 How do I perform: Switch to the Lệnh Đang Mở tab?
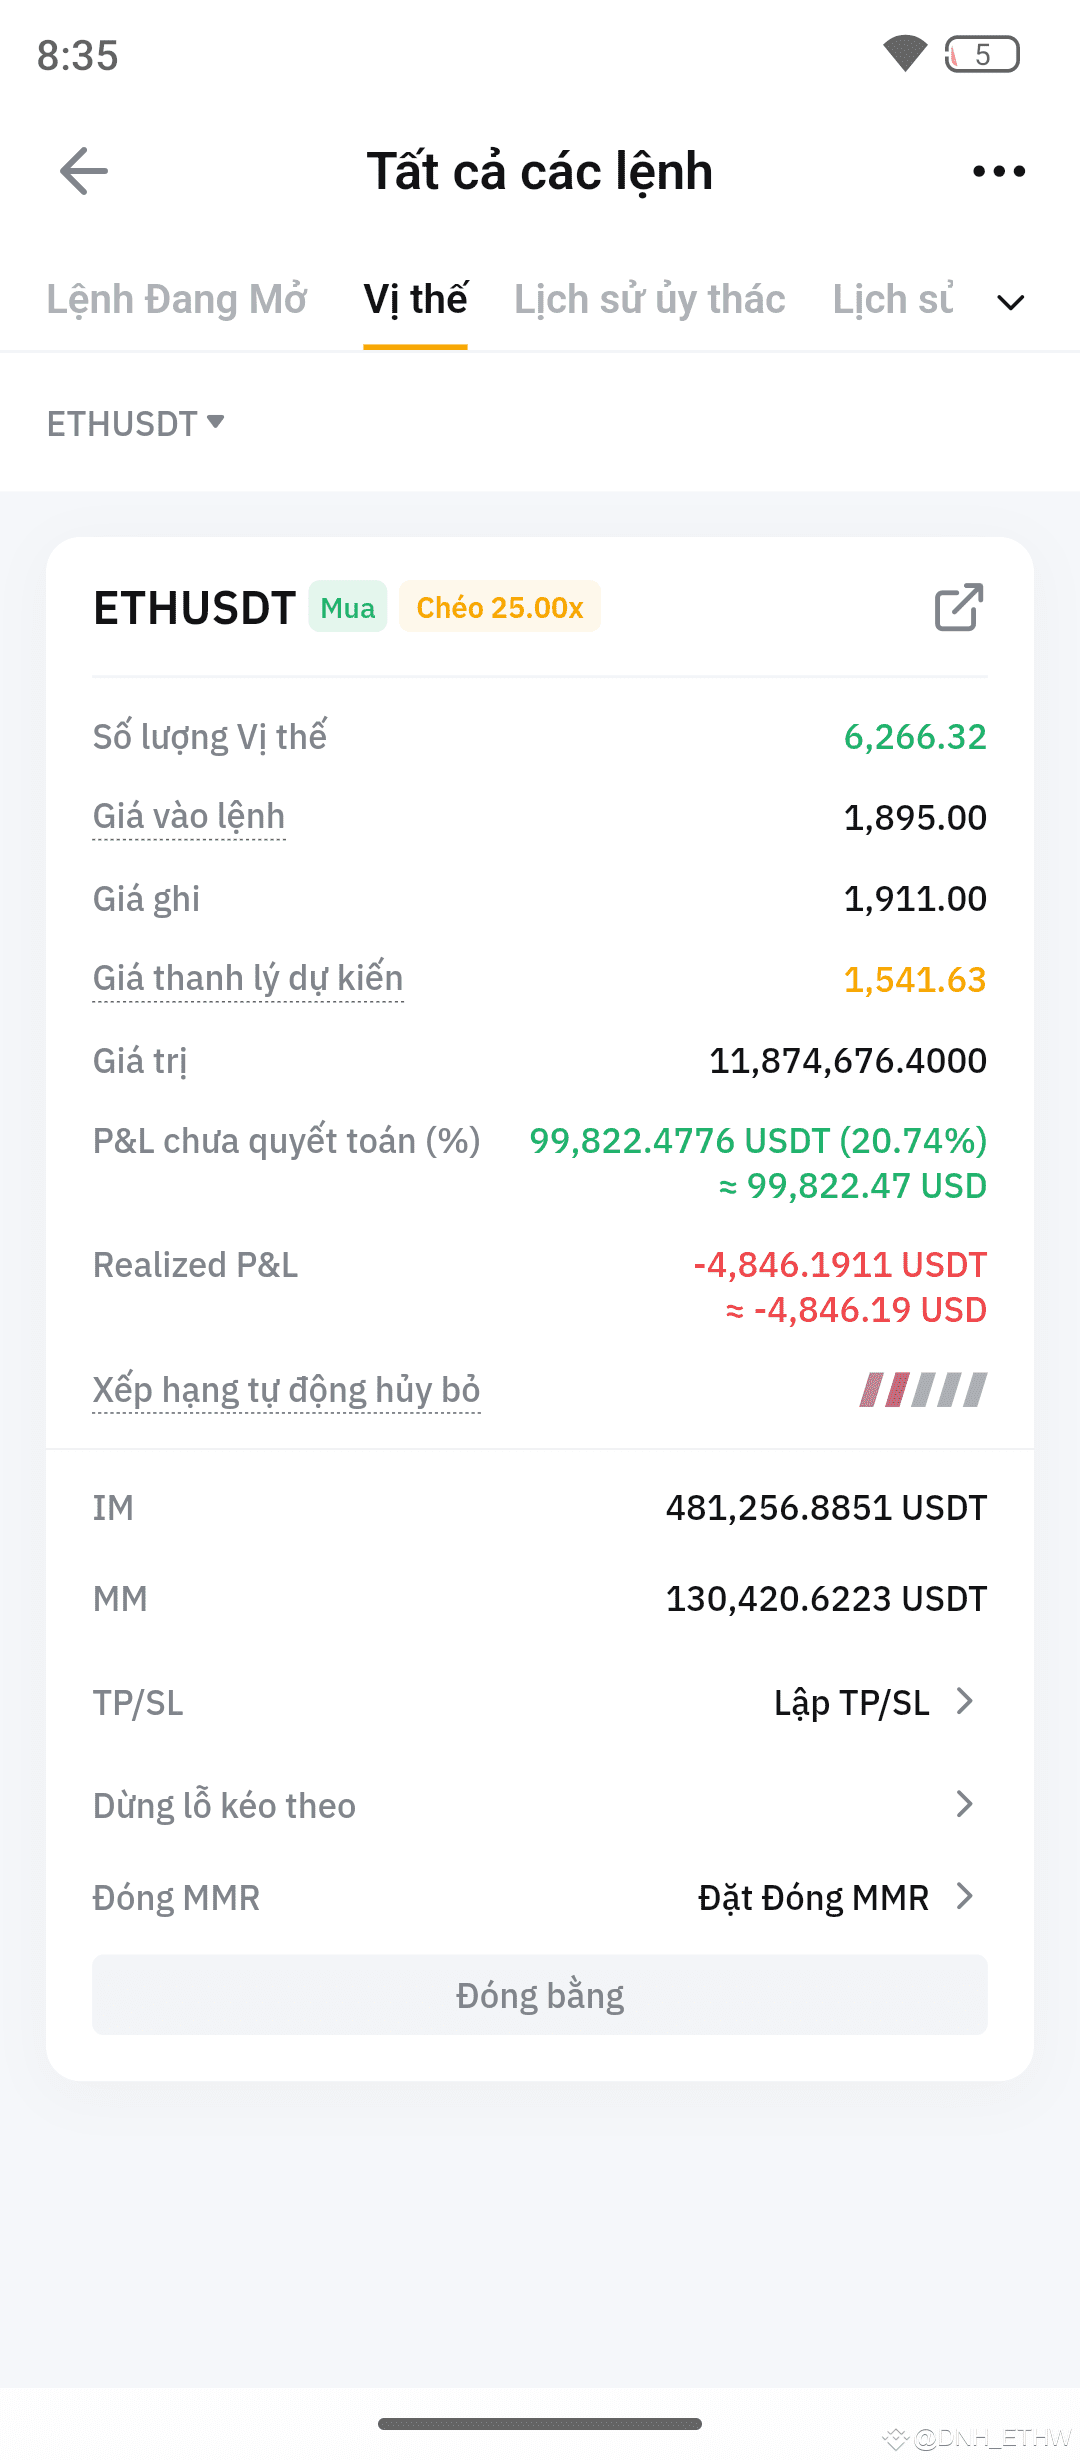pyautogui.click(x=177, y=300)
